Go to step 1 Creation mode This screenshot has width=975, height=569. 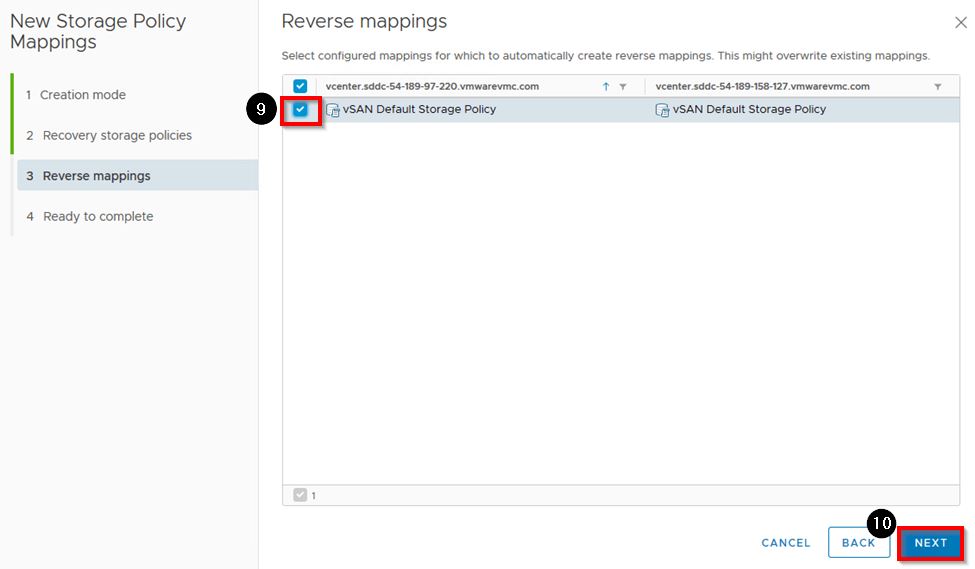[76, 95]
